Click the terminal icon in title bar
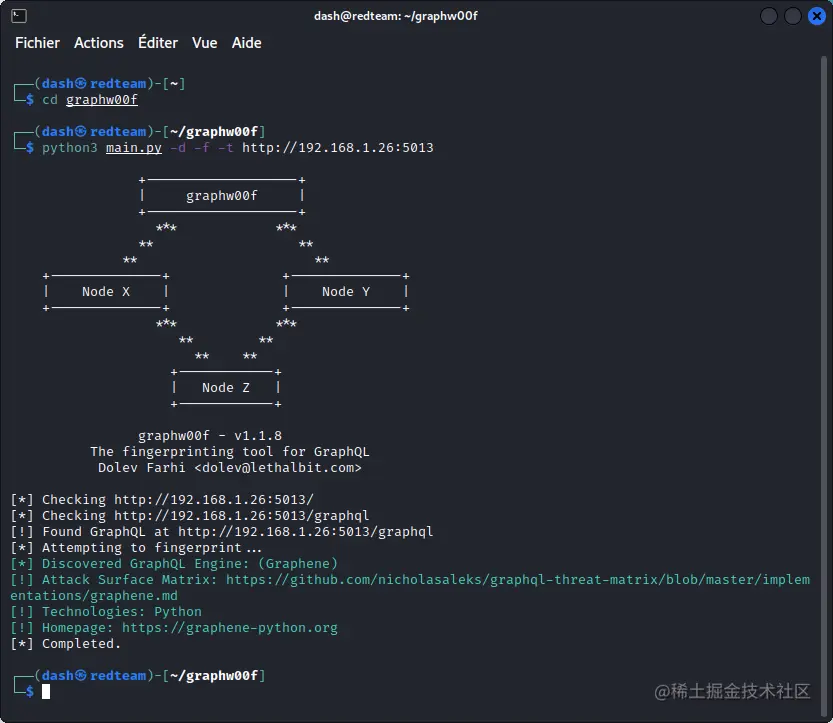Image resolution: width=833 pixels, height=723 pixels. [x=19, y=16]
